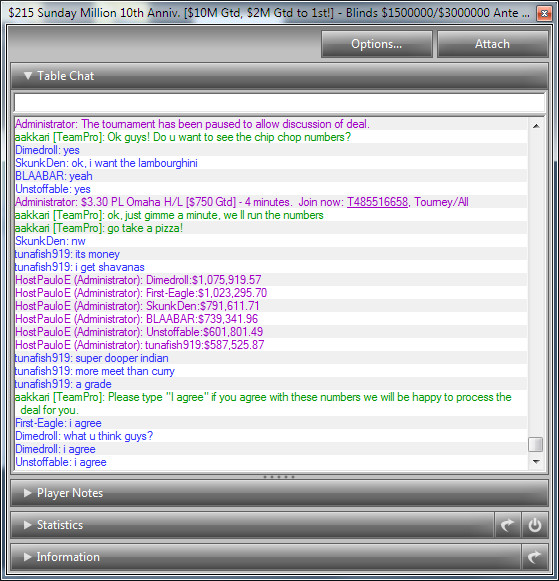This screenshot has width=559, height=581.
Task: Click the Information pop-out arrow icon
Action: [535, 557]
